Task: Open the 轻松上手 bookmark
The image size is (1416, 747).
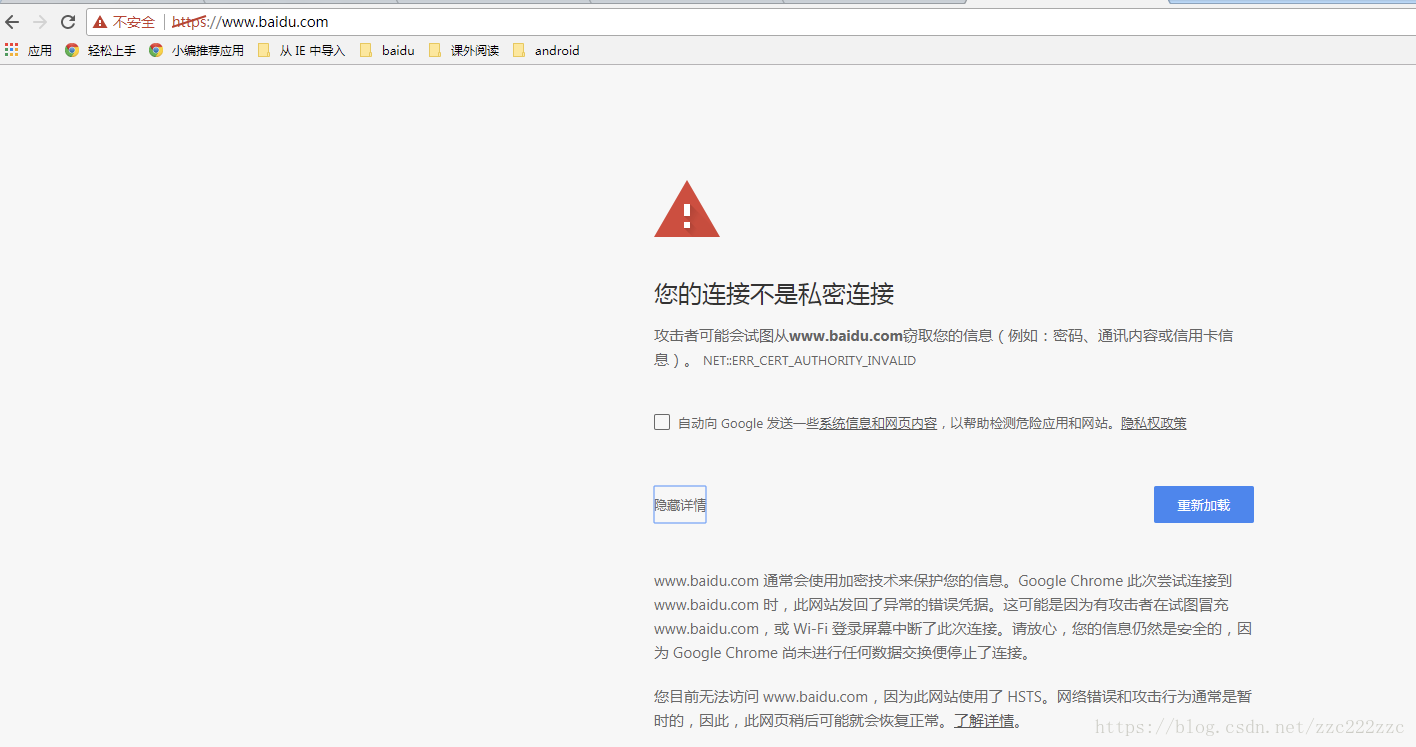Action: (100, 50)
